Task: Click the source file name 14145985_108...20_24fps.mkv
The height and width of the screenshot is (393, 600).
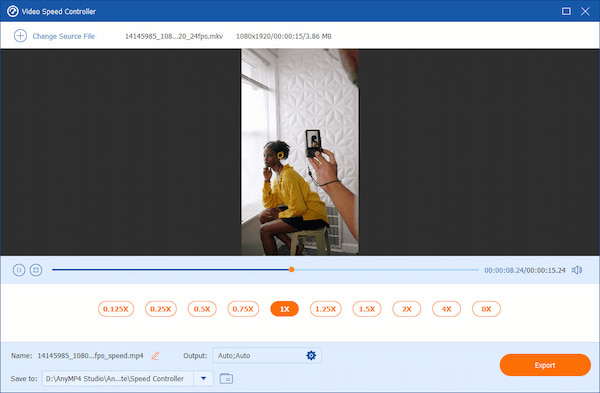Action: [x=174, y=36]
